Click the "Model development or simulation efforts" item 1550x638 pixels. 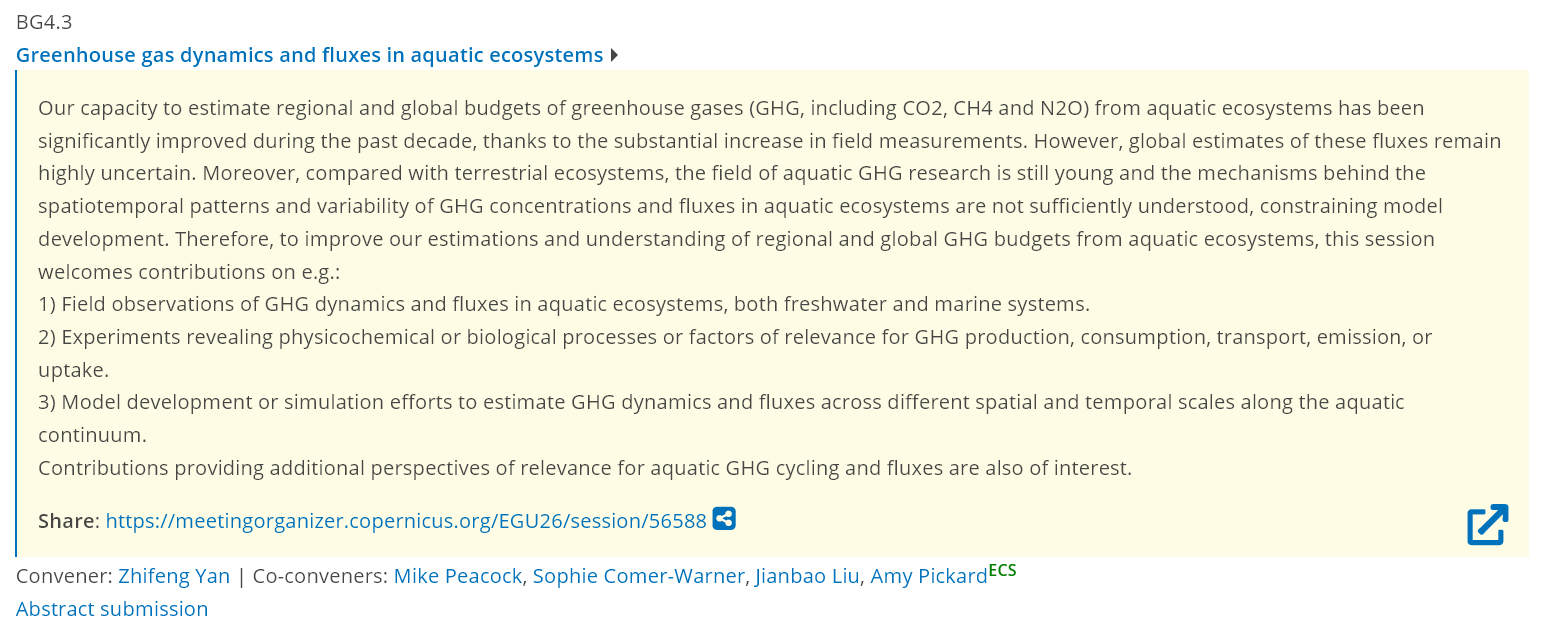click(x=720, y=402)
